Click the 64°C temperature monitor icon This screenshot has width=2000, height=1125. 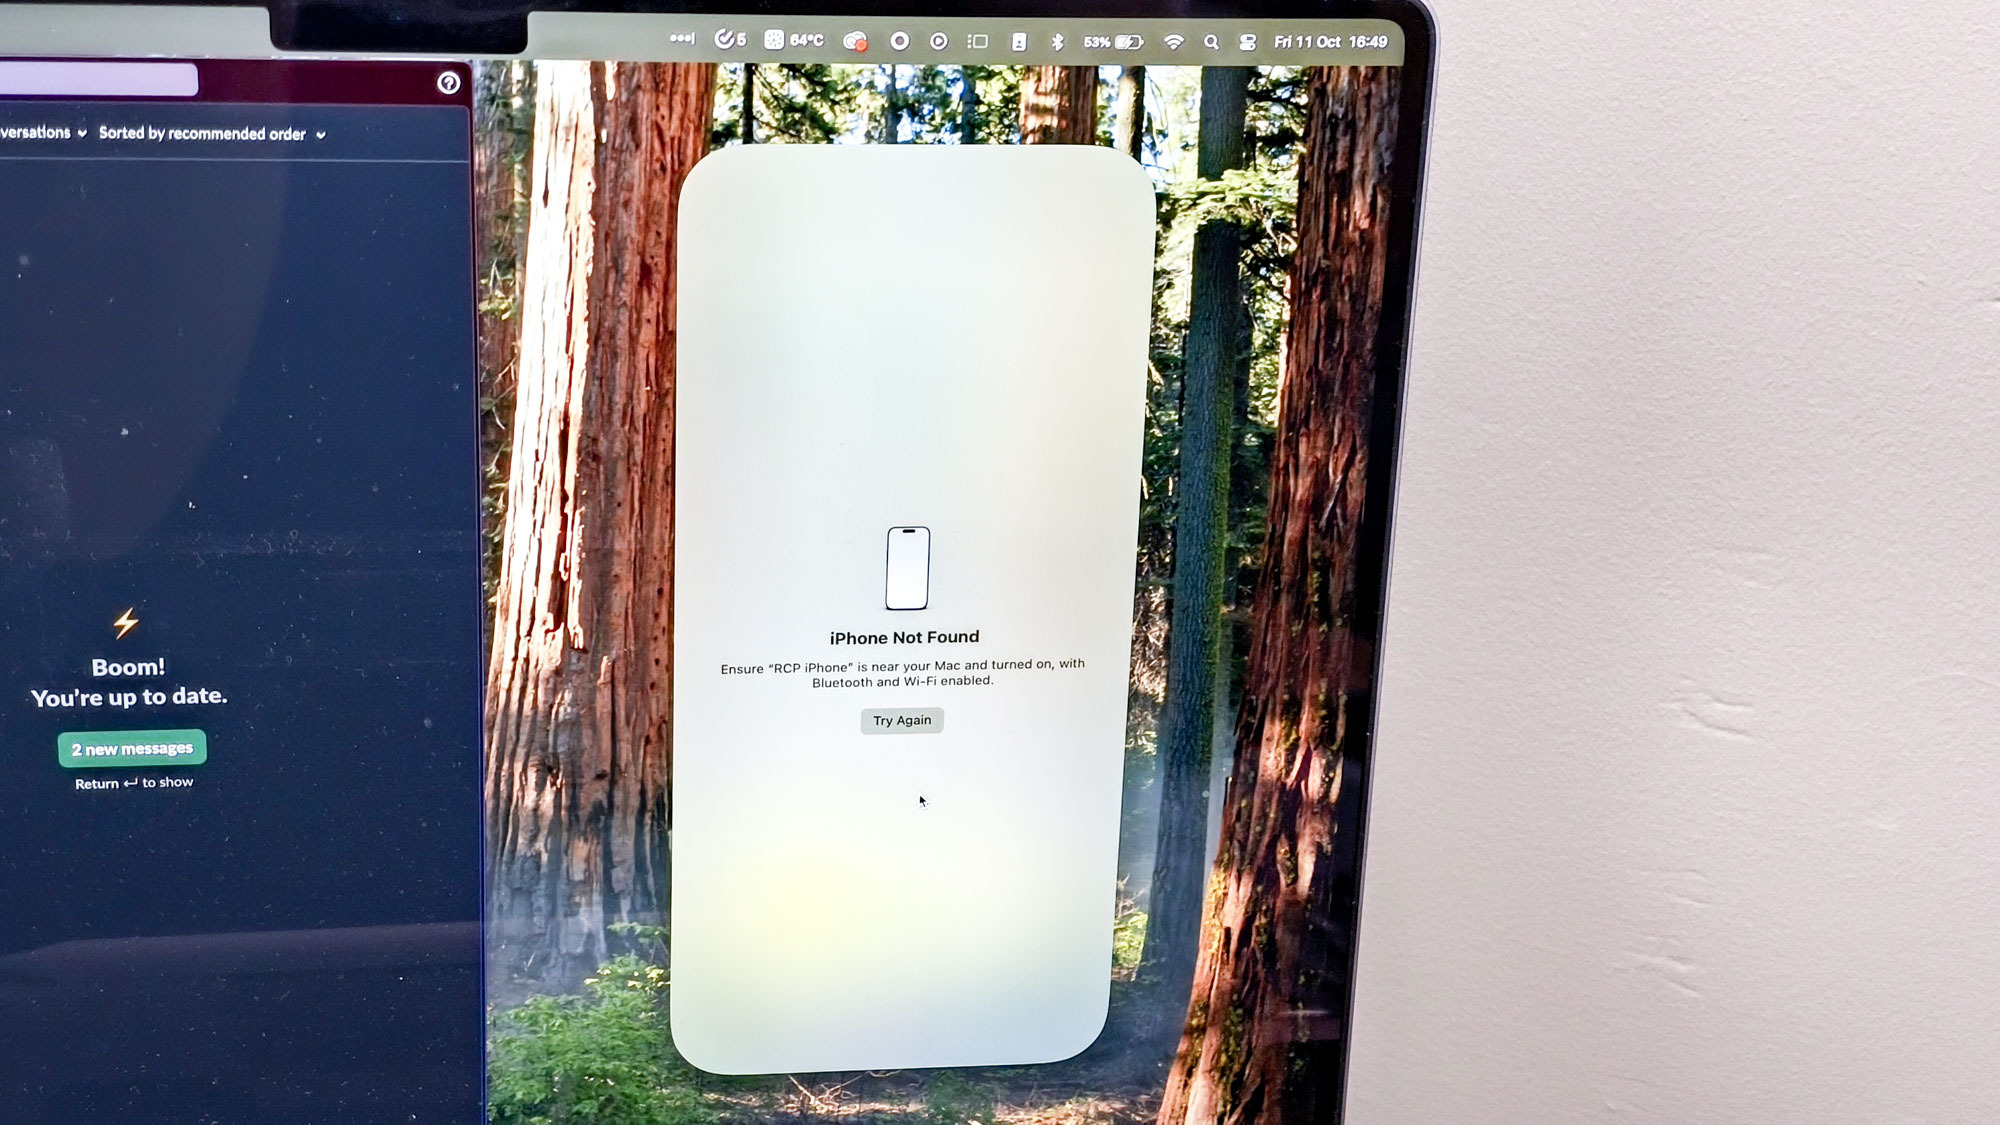(x=794, y=40)
